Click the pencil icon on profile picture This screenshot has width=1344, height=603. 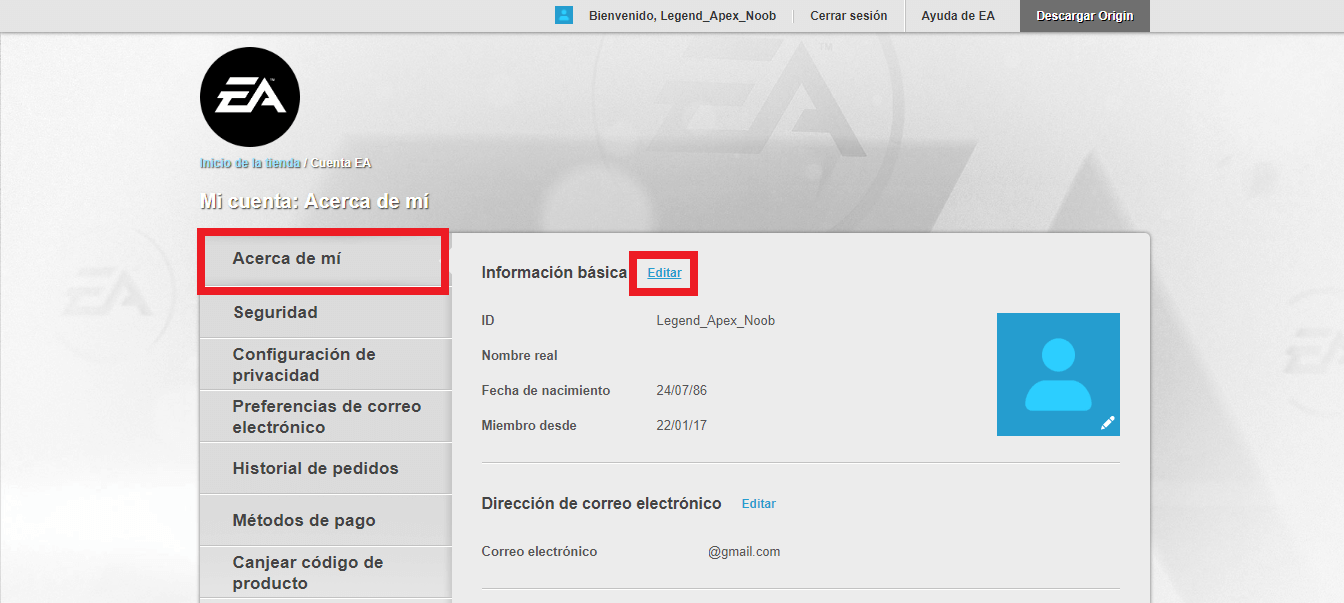tap(1107, 423)
